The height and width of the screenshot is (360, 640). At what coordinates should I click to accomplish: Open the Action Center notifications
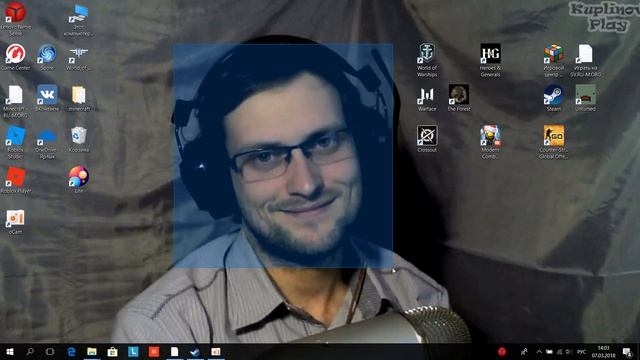point(628,351)
